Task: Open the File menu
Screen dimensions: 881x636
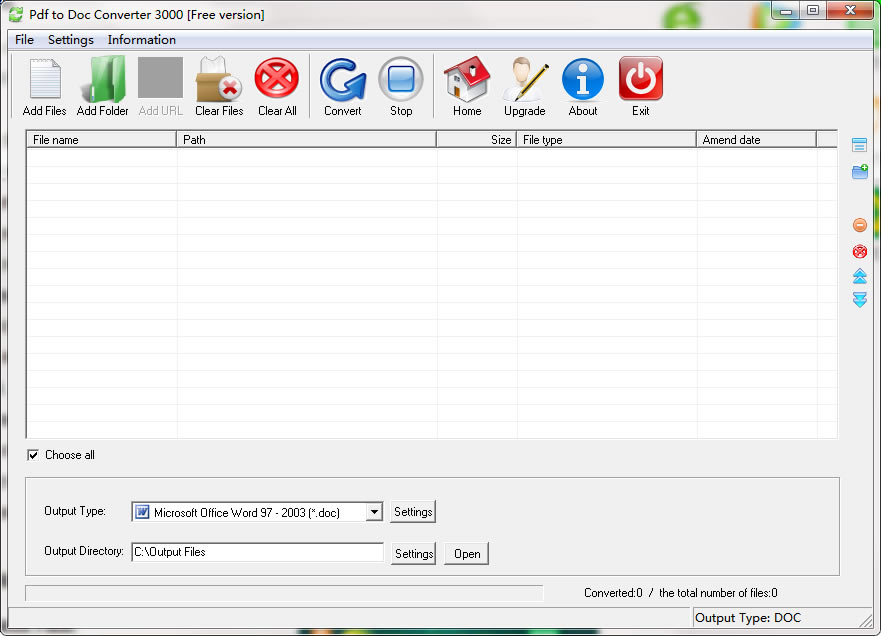Action: (x=23, y=40)
